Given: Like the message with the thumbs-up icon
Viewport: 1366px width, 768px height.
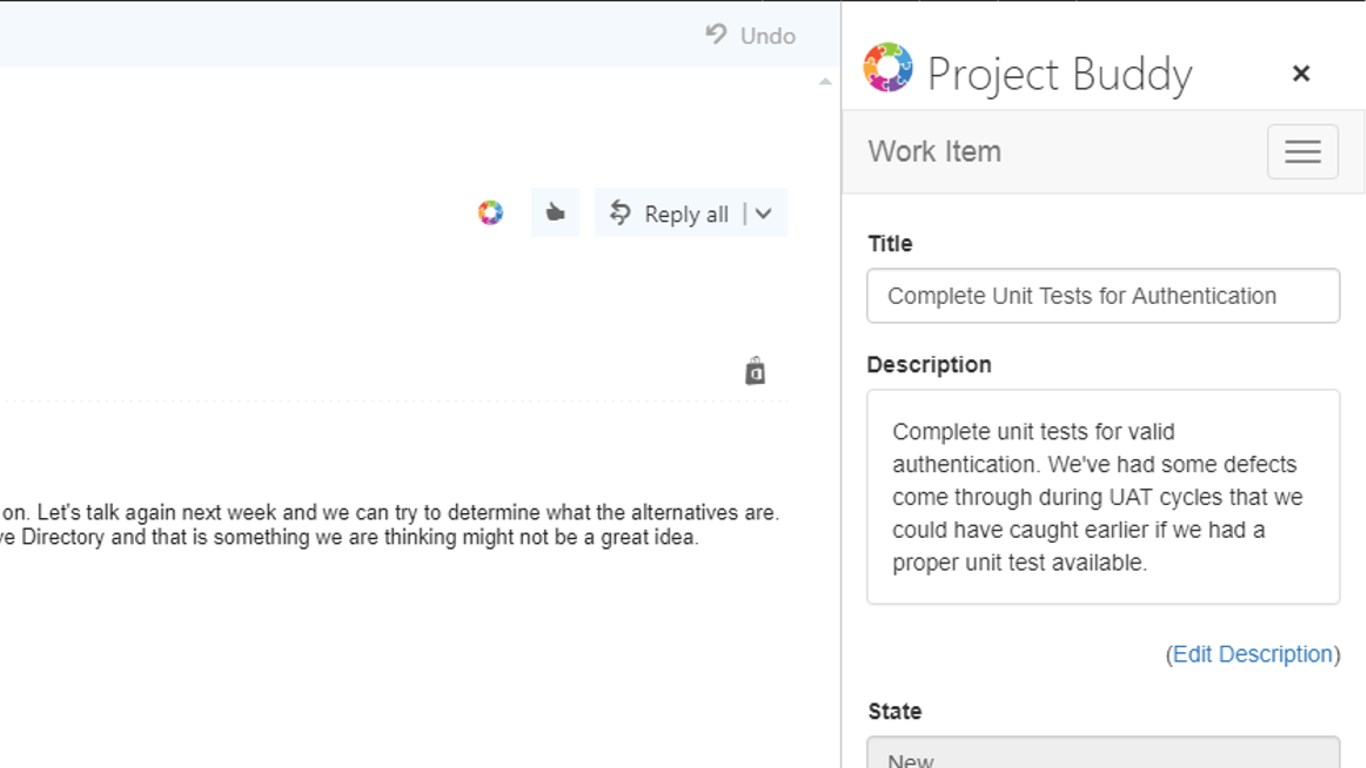Looking at the screenshot, I should (x=555, y=213).
